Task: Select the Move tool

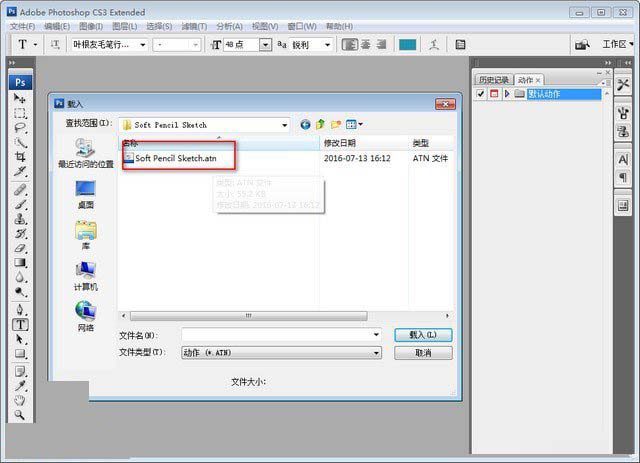Action: point(20,98)
